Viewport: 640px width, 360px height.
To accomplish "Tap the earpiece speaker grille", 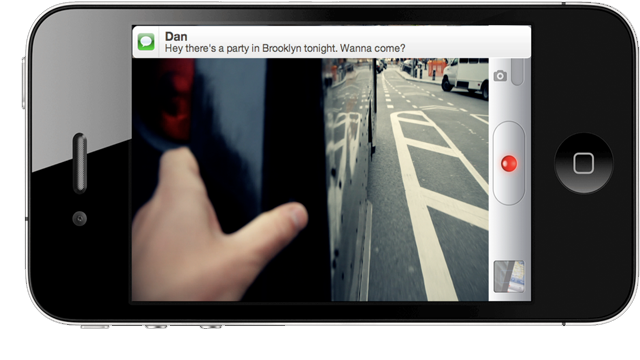I will (x=80, y=163).
